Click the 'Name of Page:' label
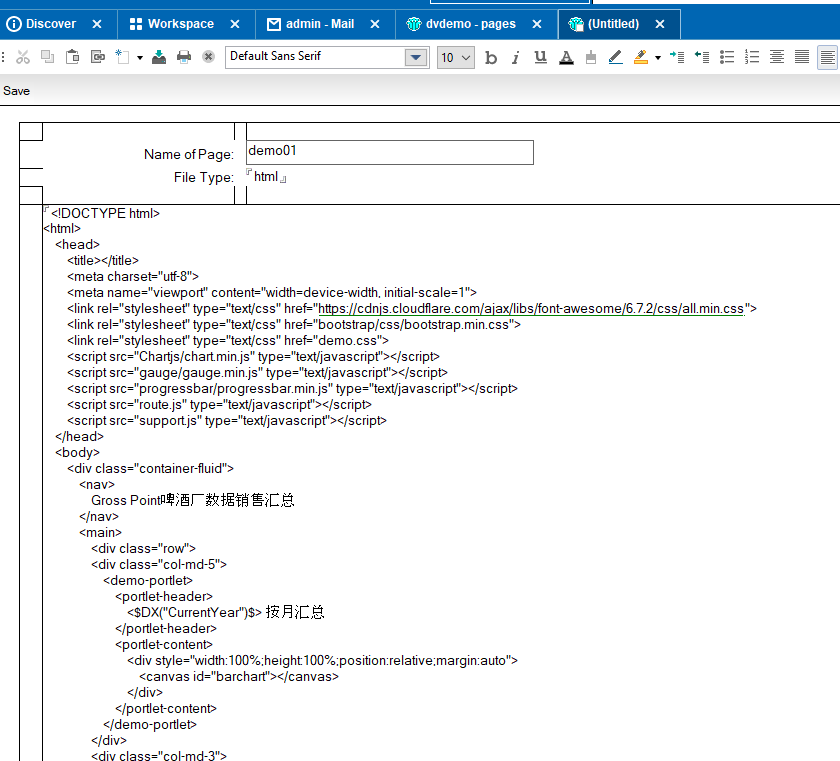The image size is (840, 761). click(189, 155)
